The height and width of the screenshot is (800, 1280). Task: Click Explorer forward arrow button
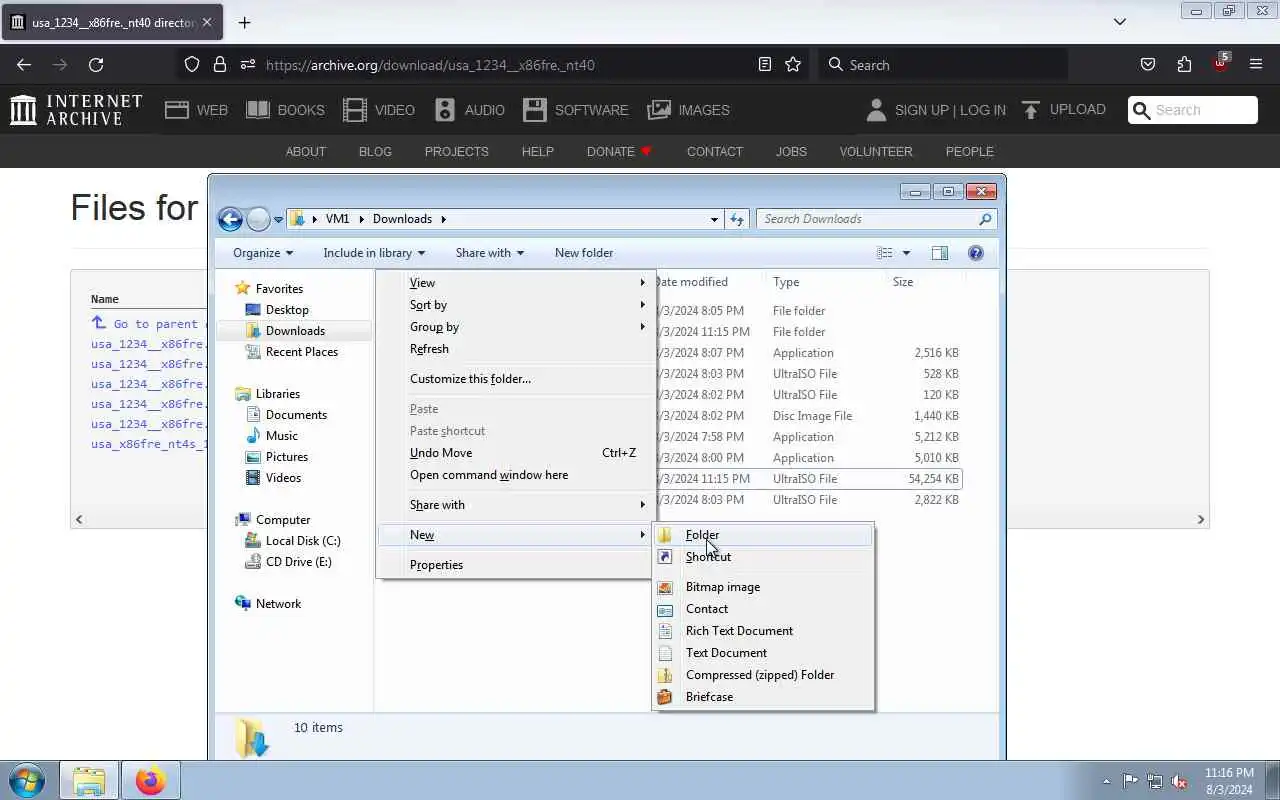tap(258, 219)
